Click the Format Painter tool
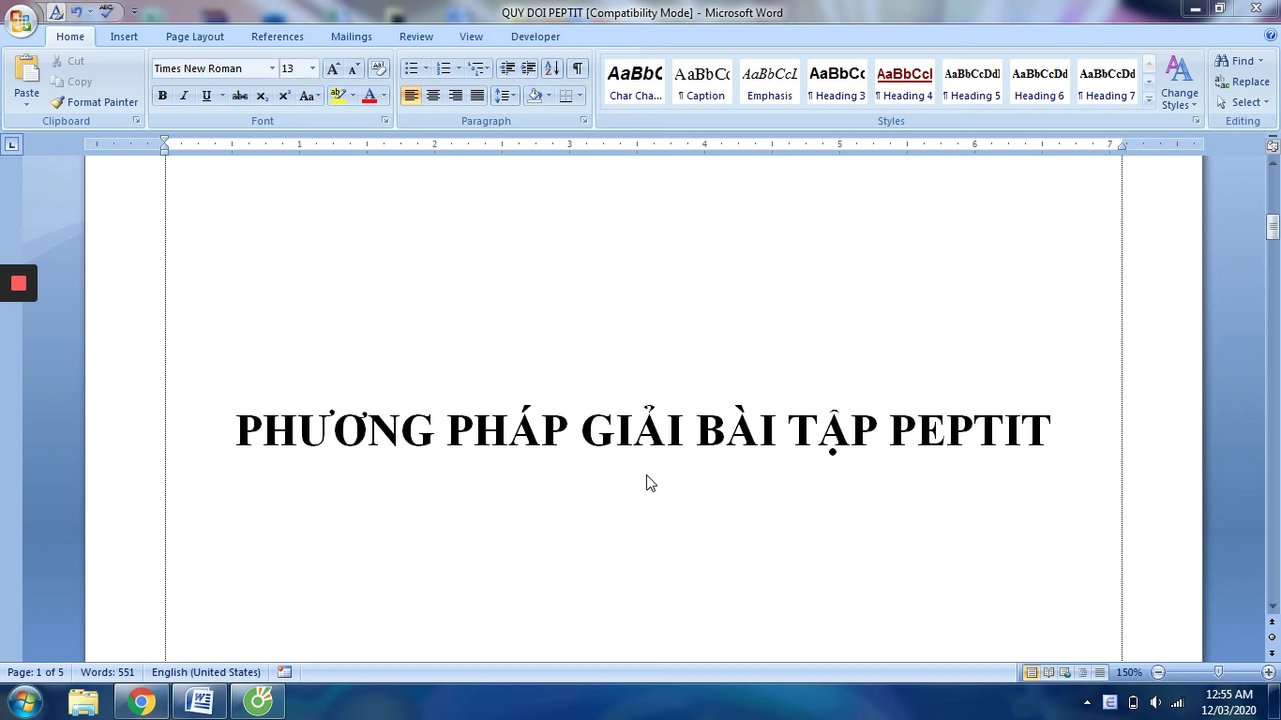This screenshot has height=720, width=1281. (x=95, y=102)
